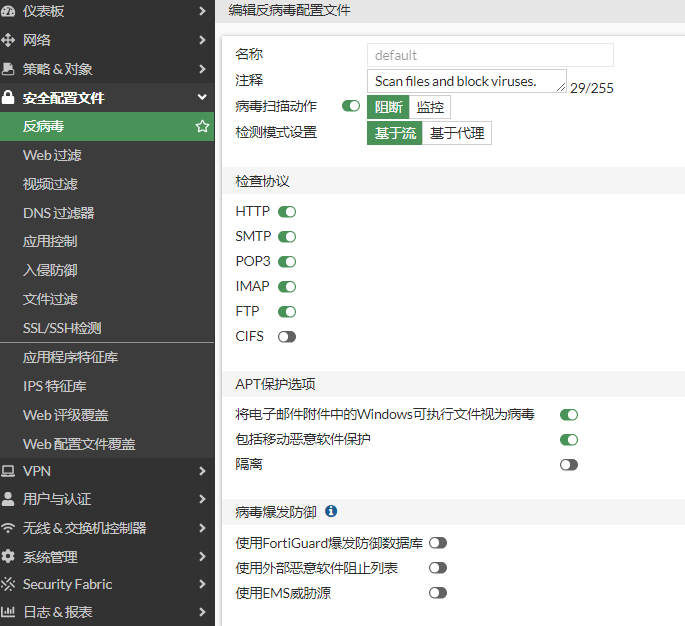The image size is (685, 626).
Task: Click the 系统管理 gear icon
Action: (9, 557)
